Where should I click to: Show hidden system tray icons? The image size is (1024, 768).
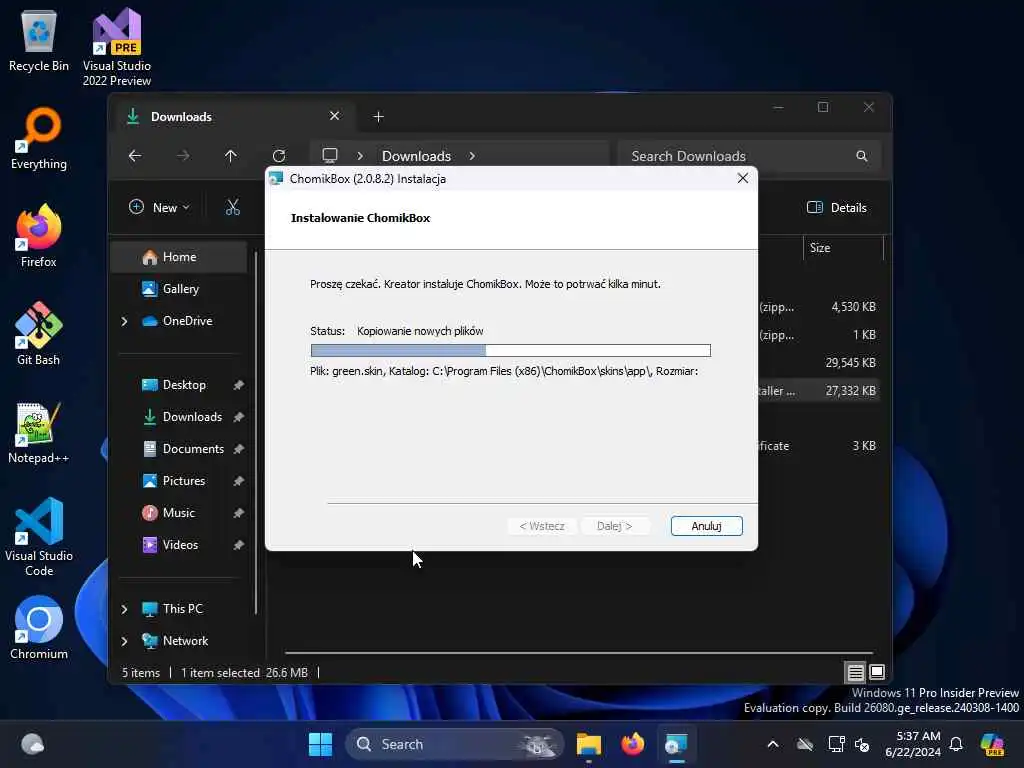pyautogui.click(x=773, y=744)
